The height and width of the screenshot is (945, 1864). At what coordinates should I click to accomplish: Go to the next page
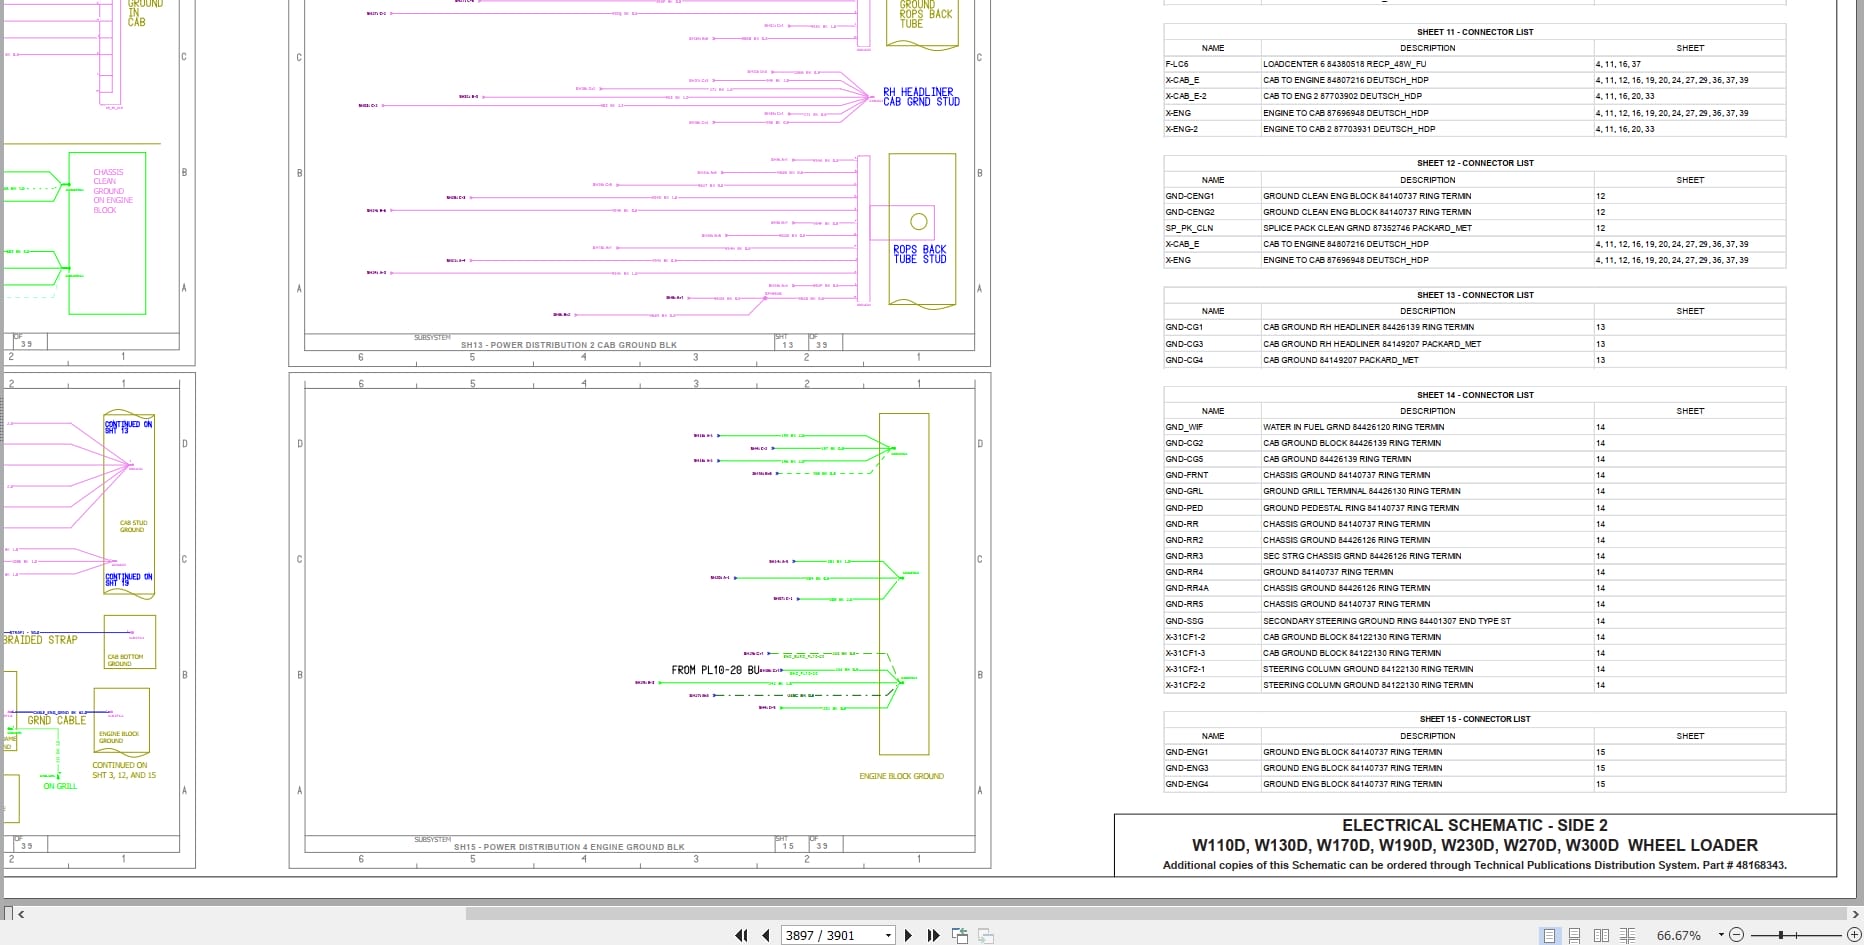[908, 935]
